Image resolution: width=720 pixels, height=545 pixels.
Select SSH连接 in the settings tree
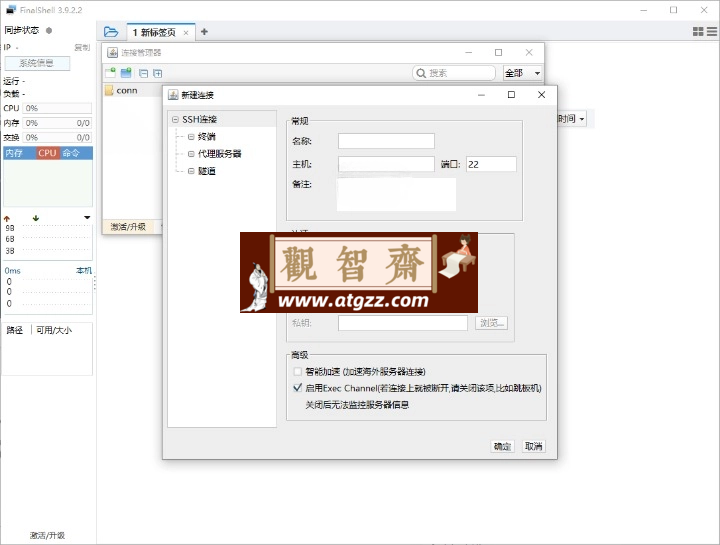pos(199,119)
